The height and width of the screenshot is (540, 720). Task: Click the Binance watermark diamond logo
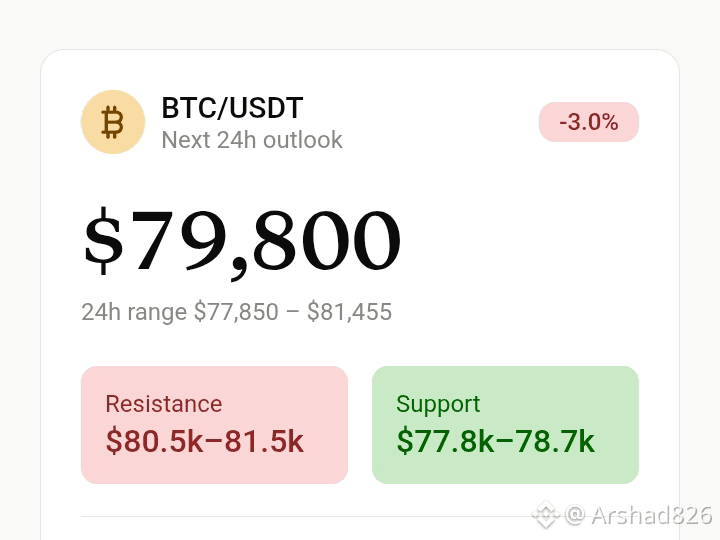pyautogui.click(x=546, y=514)
